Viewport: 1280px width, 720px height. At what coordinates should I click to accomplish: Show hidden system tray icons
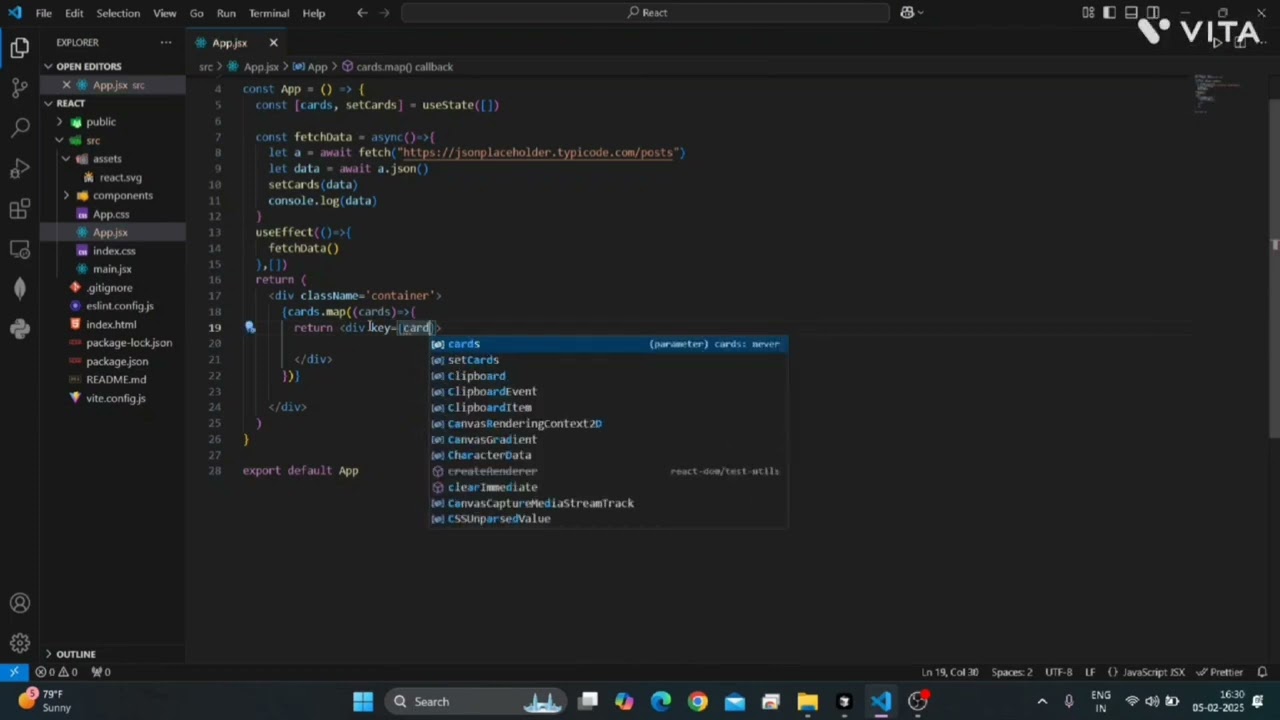click(1042, 702)
